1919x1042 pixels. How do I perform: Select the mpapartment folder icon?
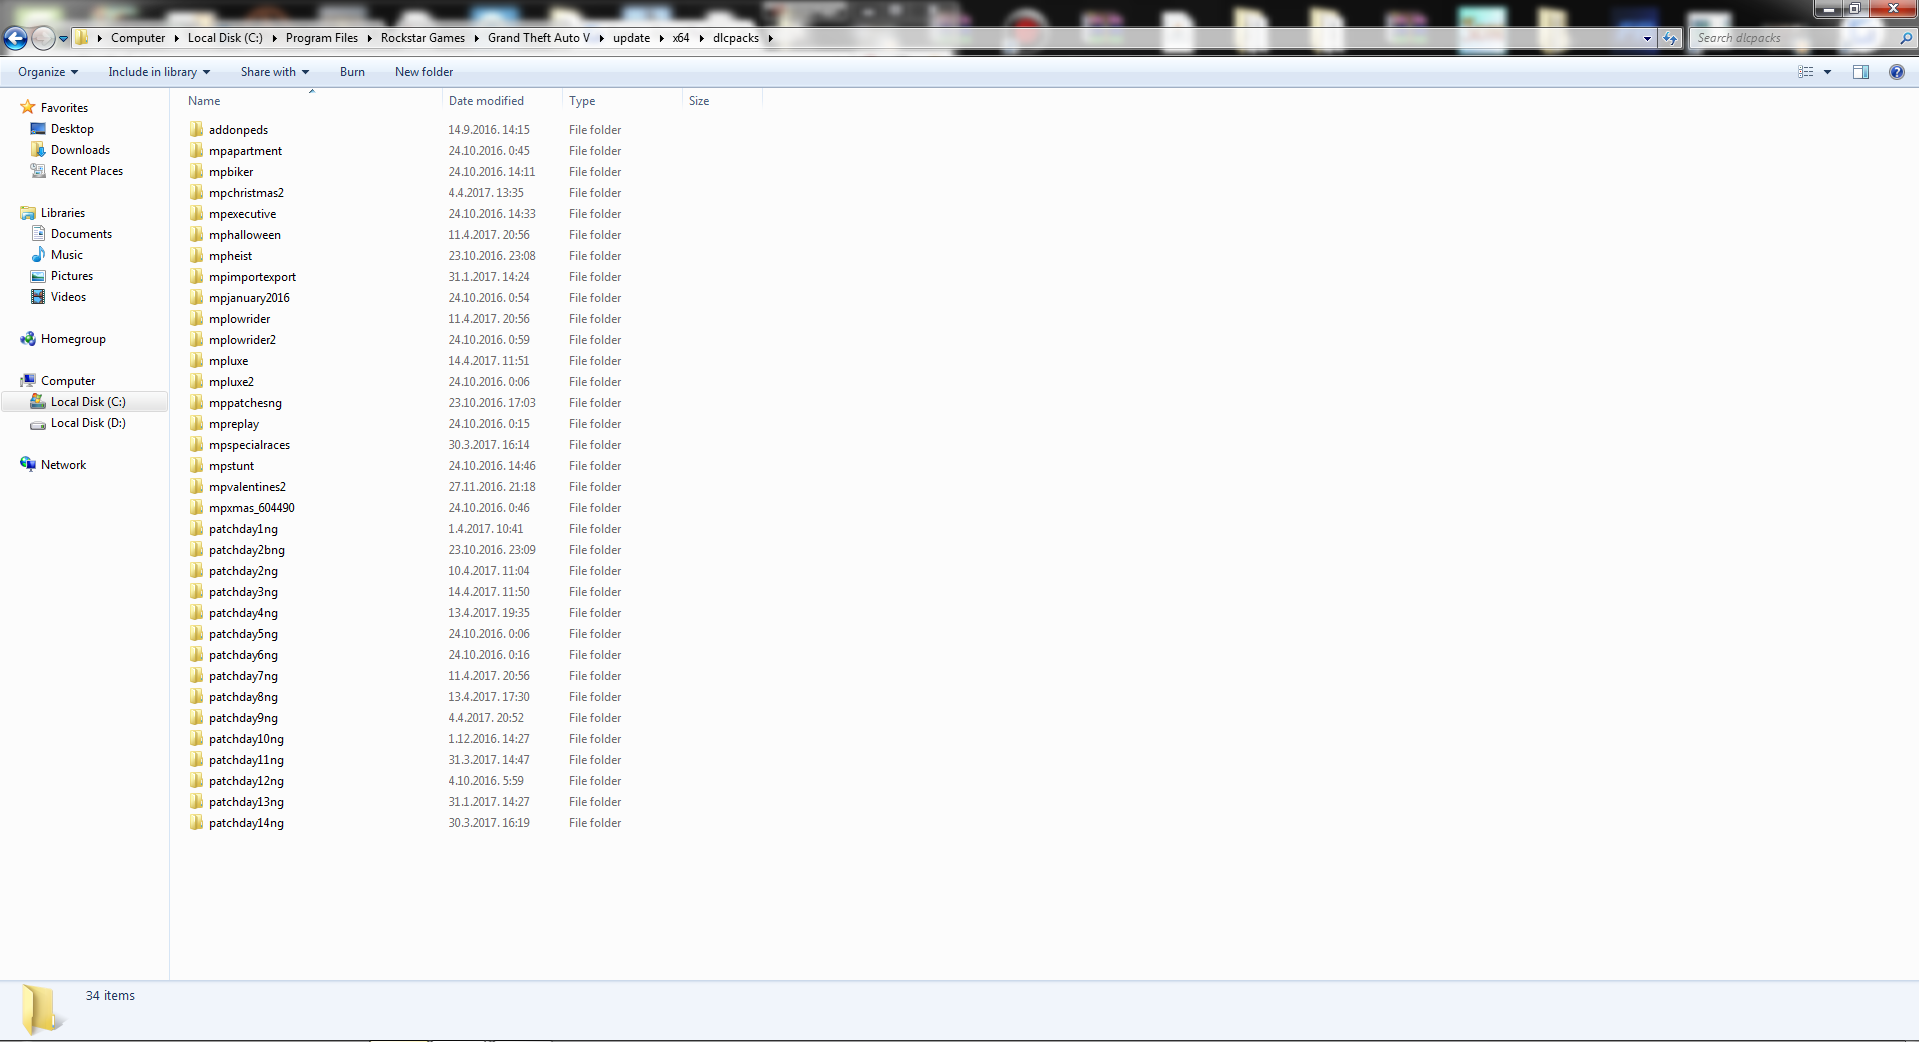[196, 151]
